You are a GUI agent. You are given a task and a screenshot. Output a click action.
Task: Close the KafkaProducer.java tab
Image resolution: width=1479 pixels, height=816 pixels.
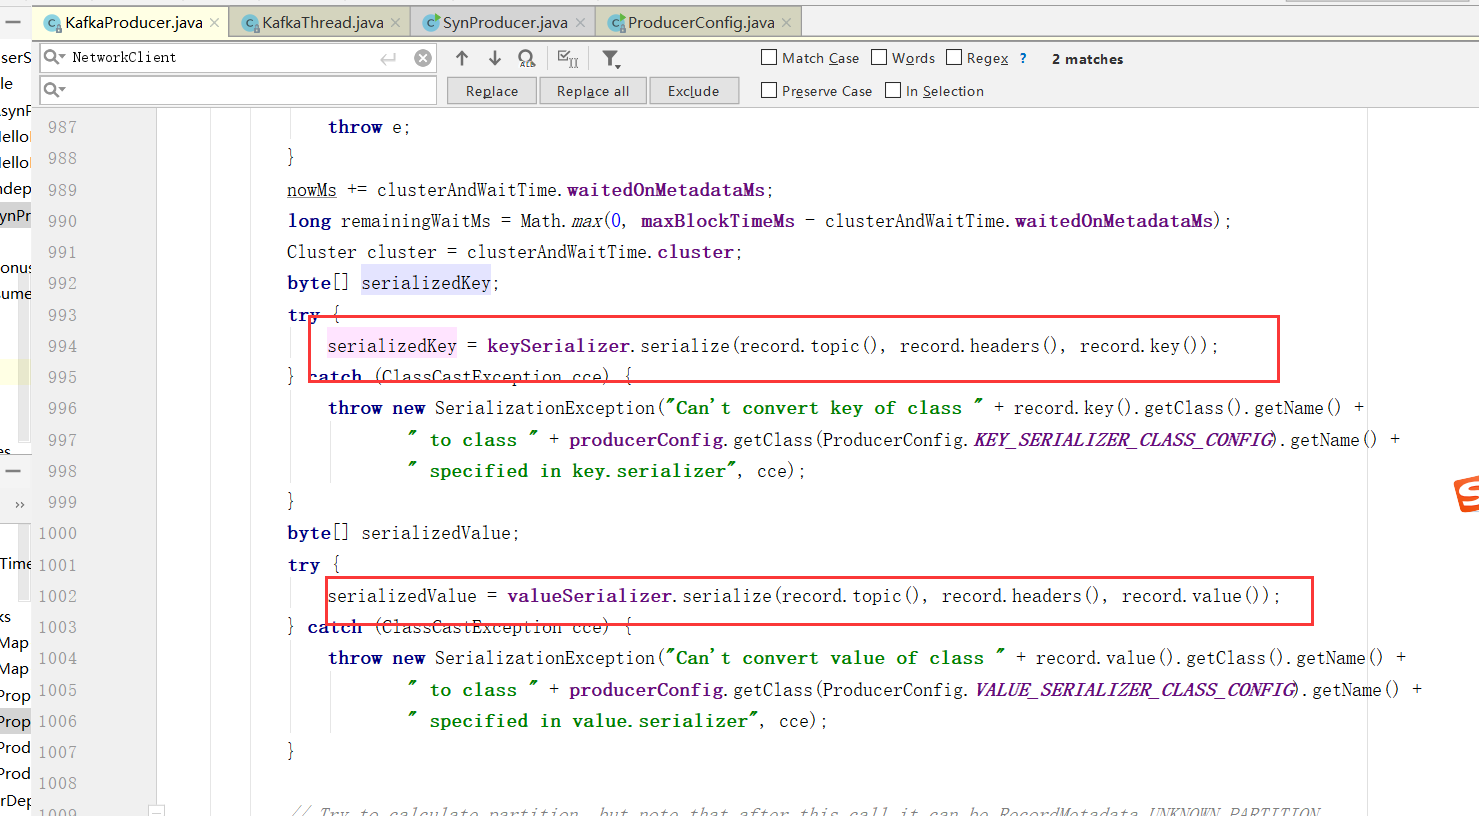coord(214,22)
